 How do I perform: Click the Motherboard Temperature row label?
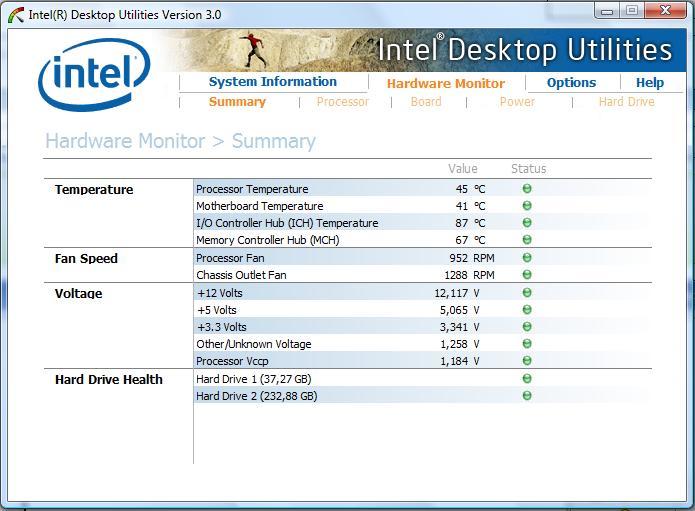click(x=260, y=206)
